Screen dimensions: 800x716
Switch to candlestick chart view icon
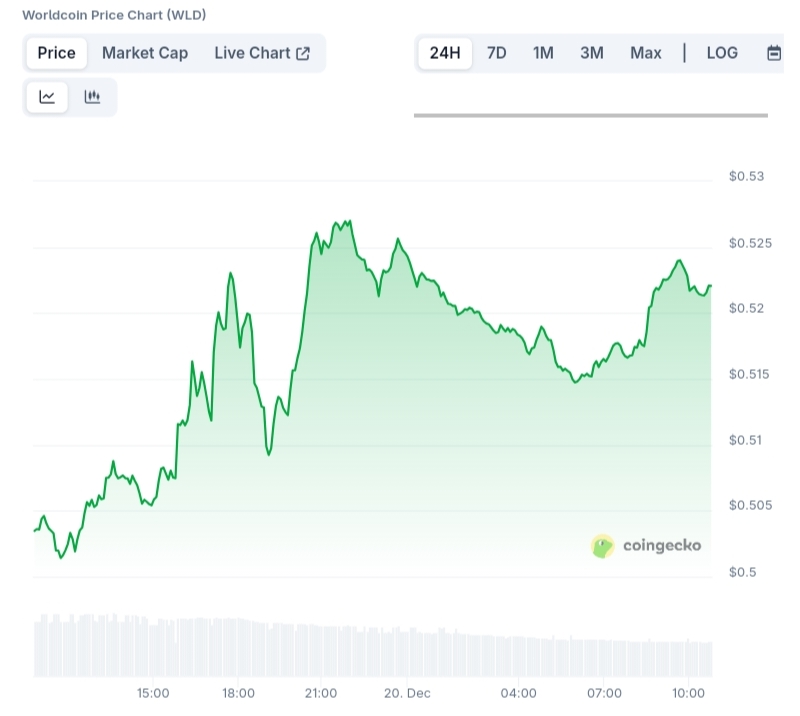92,97
